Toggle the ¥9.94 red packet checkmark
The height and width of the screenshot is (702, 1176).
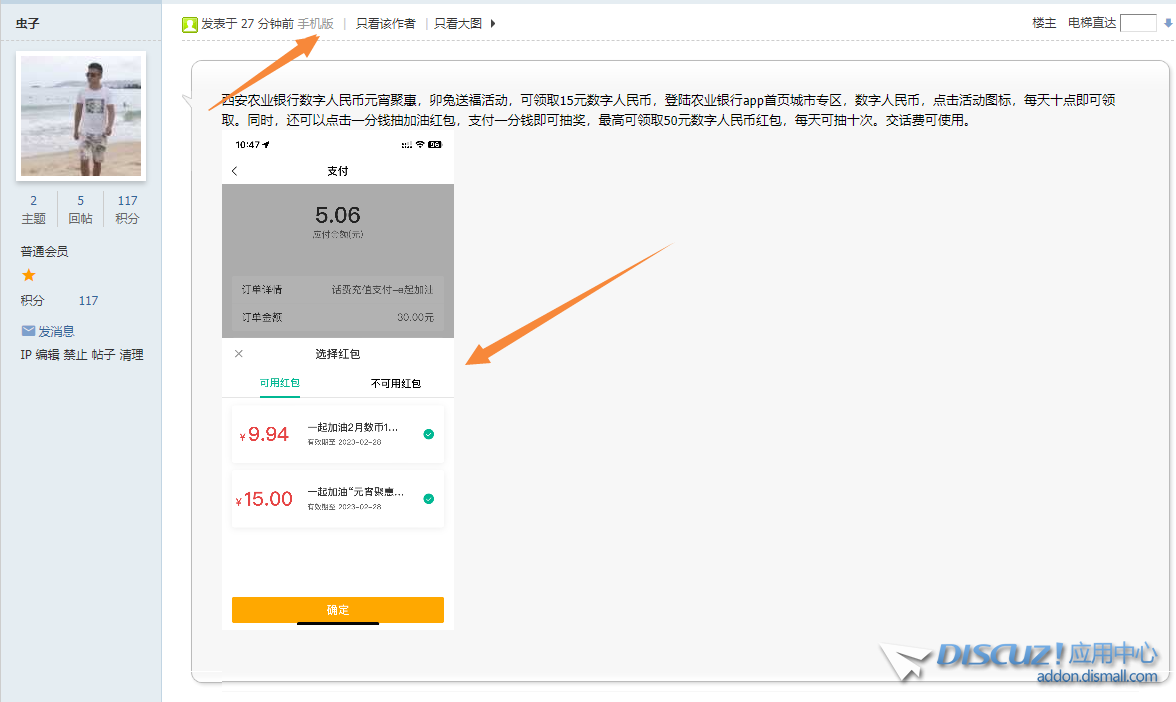coord(429,434)
